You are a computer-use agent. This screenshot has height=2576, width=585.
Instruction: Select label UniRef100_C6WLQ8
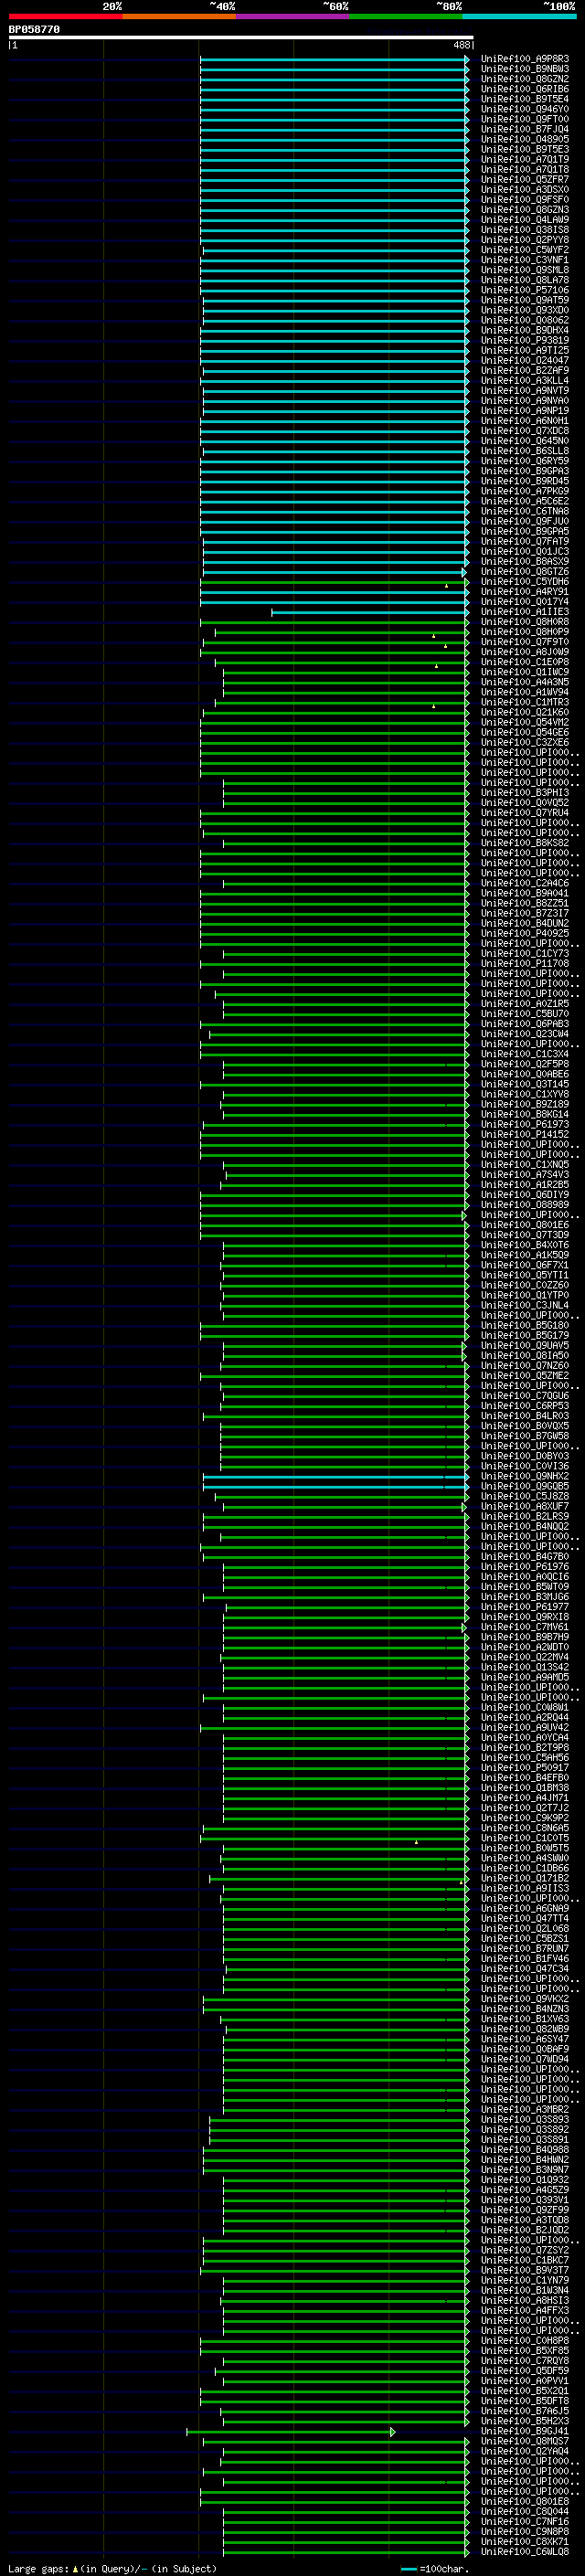click(524, 2551)
